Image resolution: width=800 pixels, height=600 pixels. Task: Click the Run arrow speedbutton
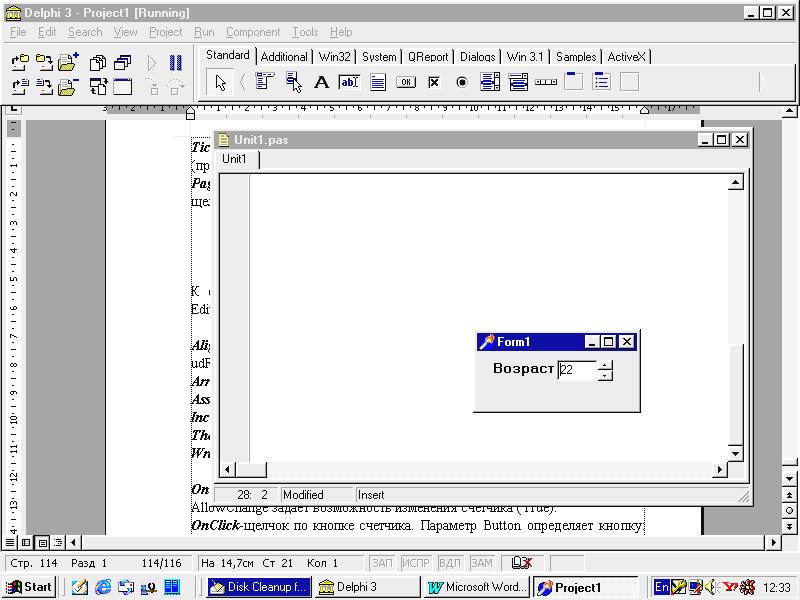click(x=151, y=63)
